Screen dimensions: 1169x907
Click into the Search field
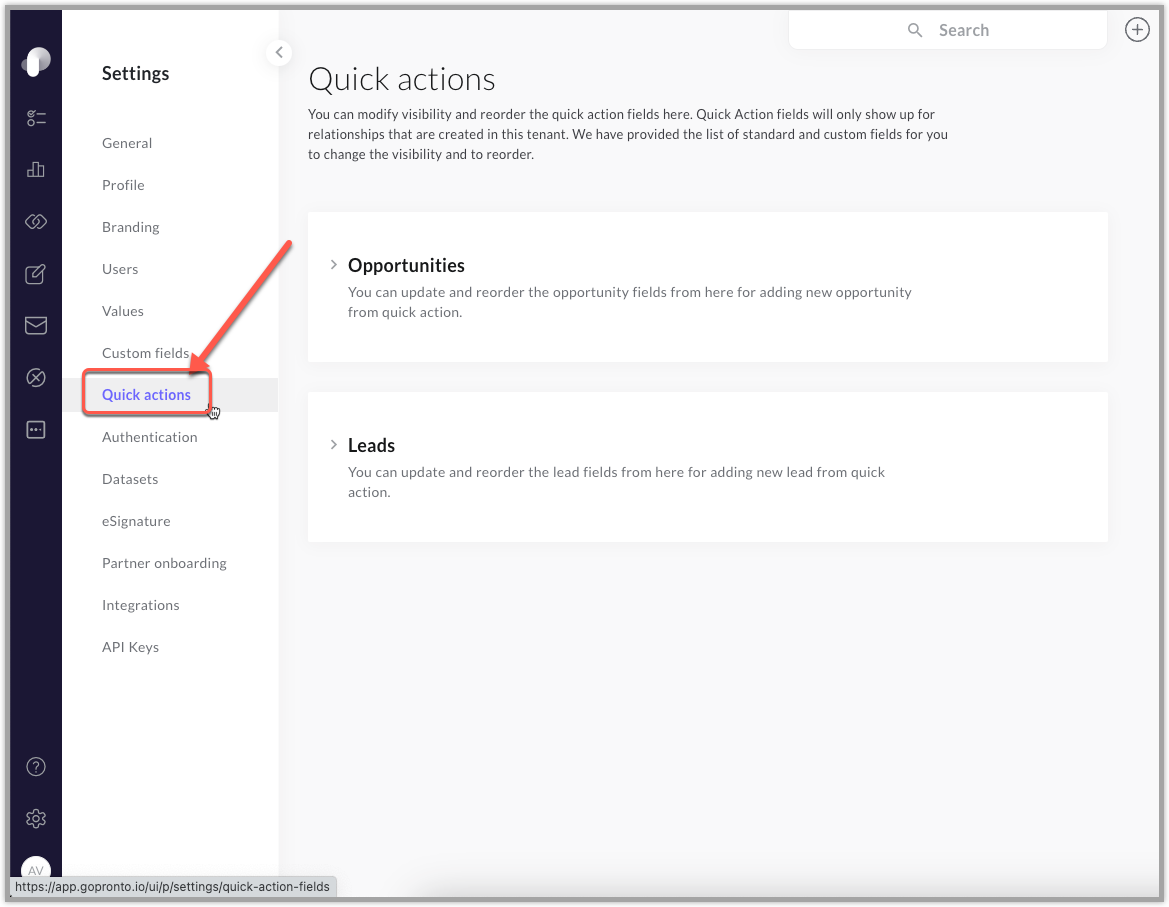pos(948,30)
